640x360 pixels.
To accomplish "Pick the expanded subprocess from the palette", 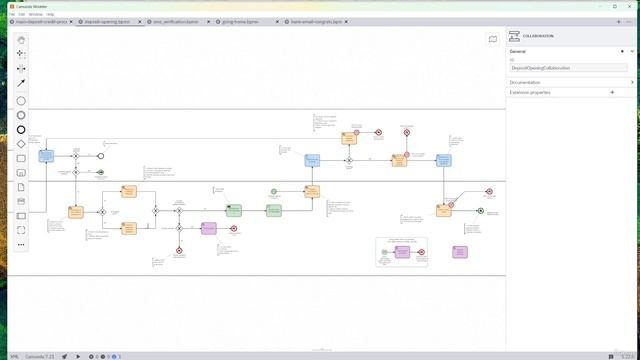I will pos(21,173).
